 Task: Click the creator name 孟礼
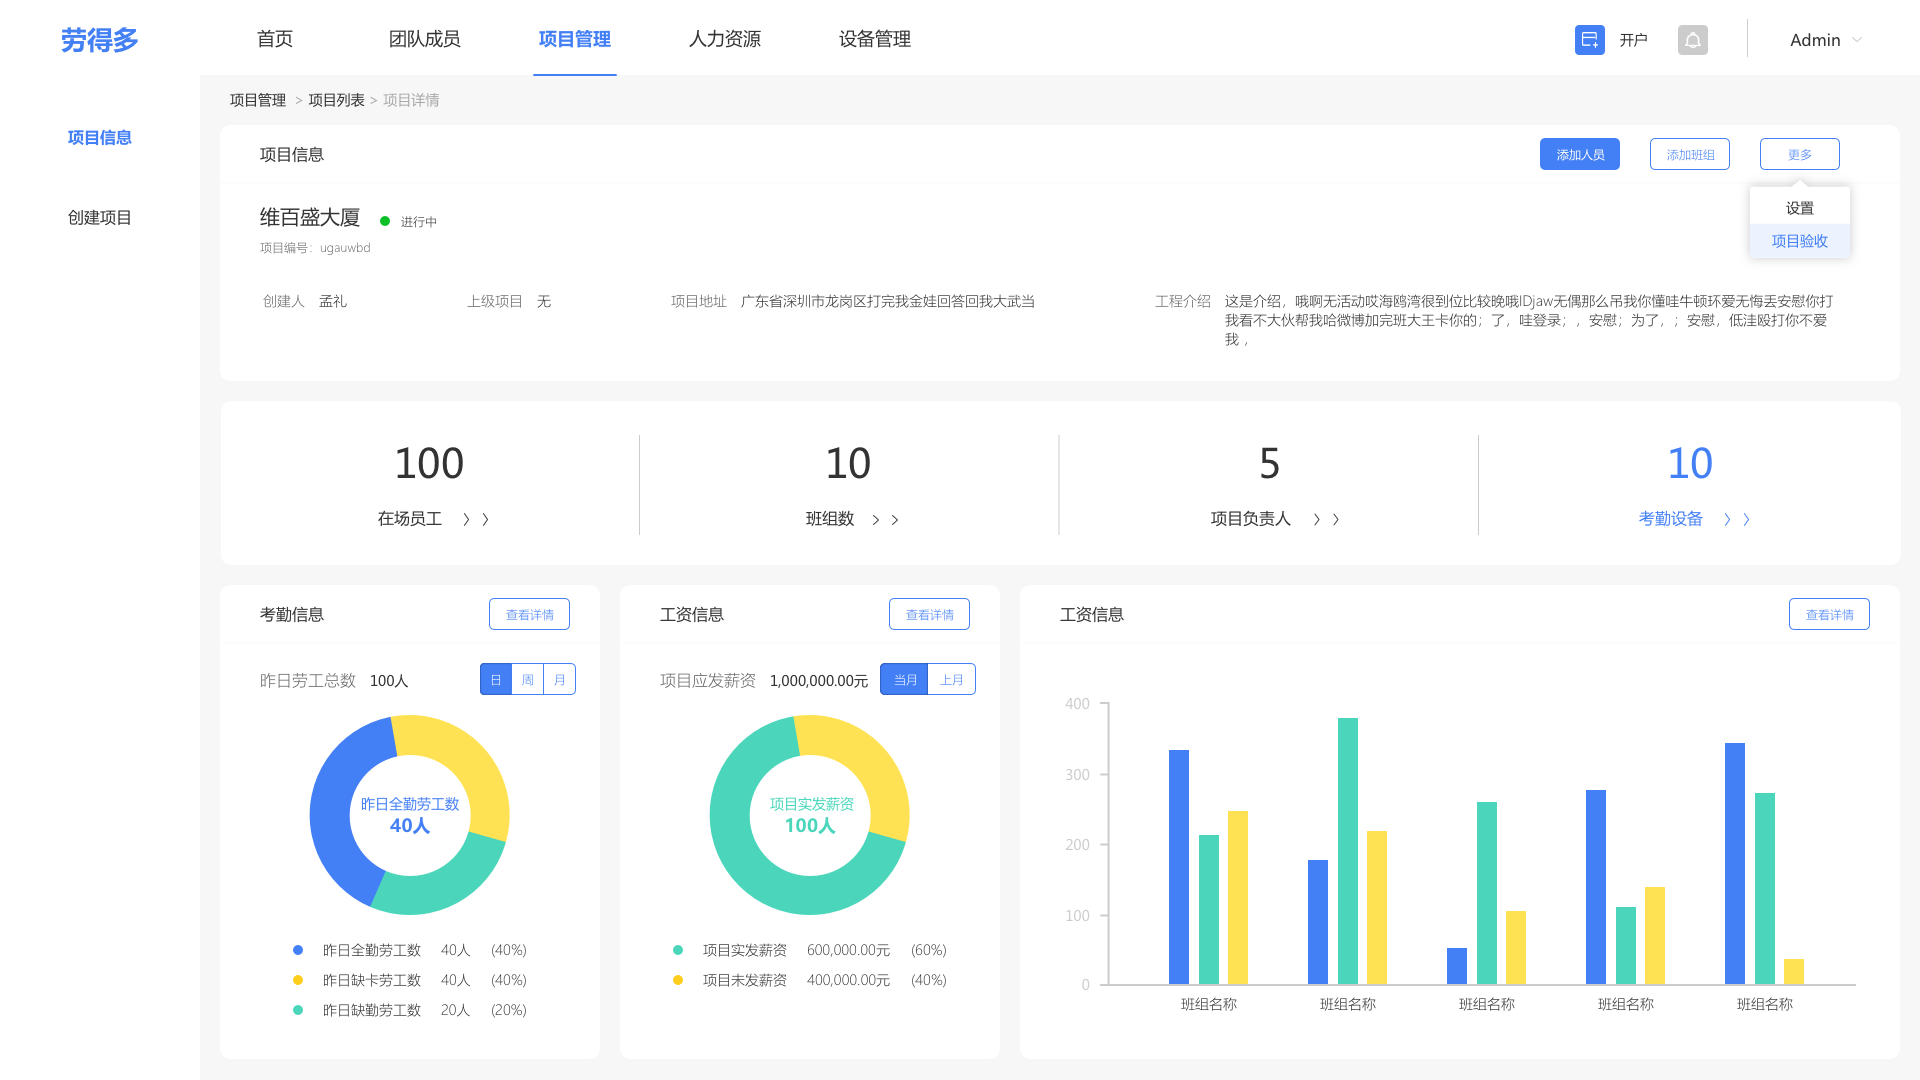(x=333, y=301)
